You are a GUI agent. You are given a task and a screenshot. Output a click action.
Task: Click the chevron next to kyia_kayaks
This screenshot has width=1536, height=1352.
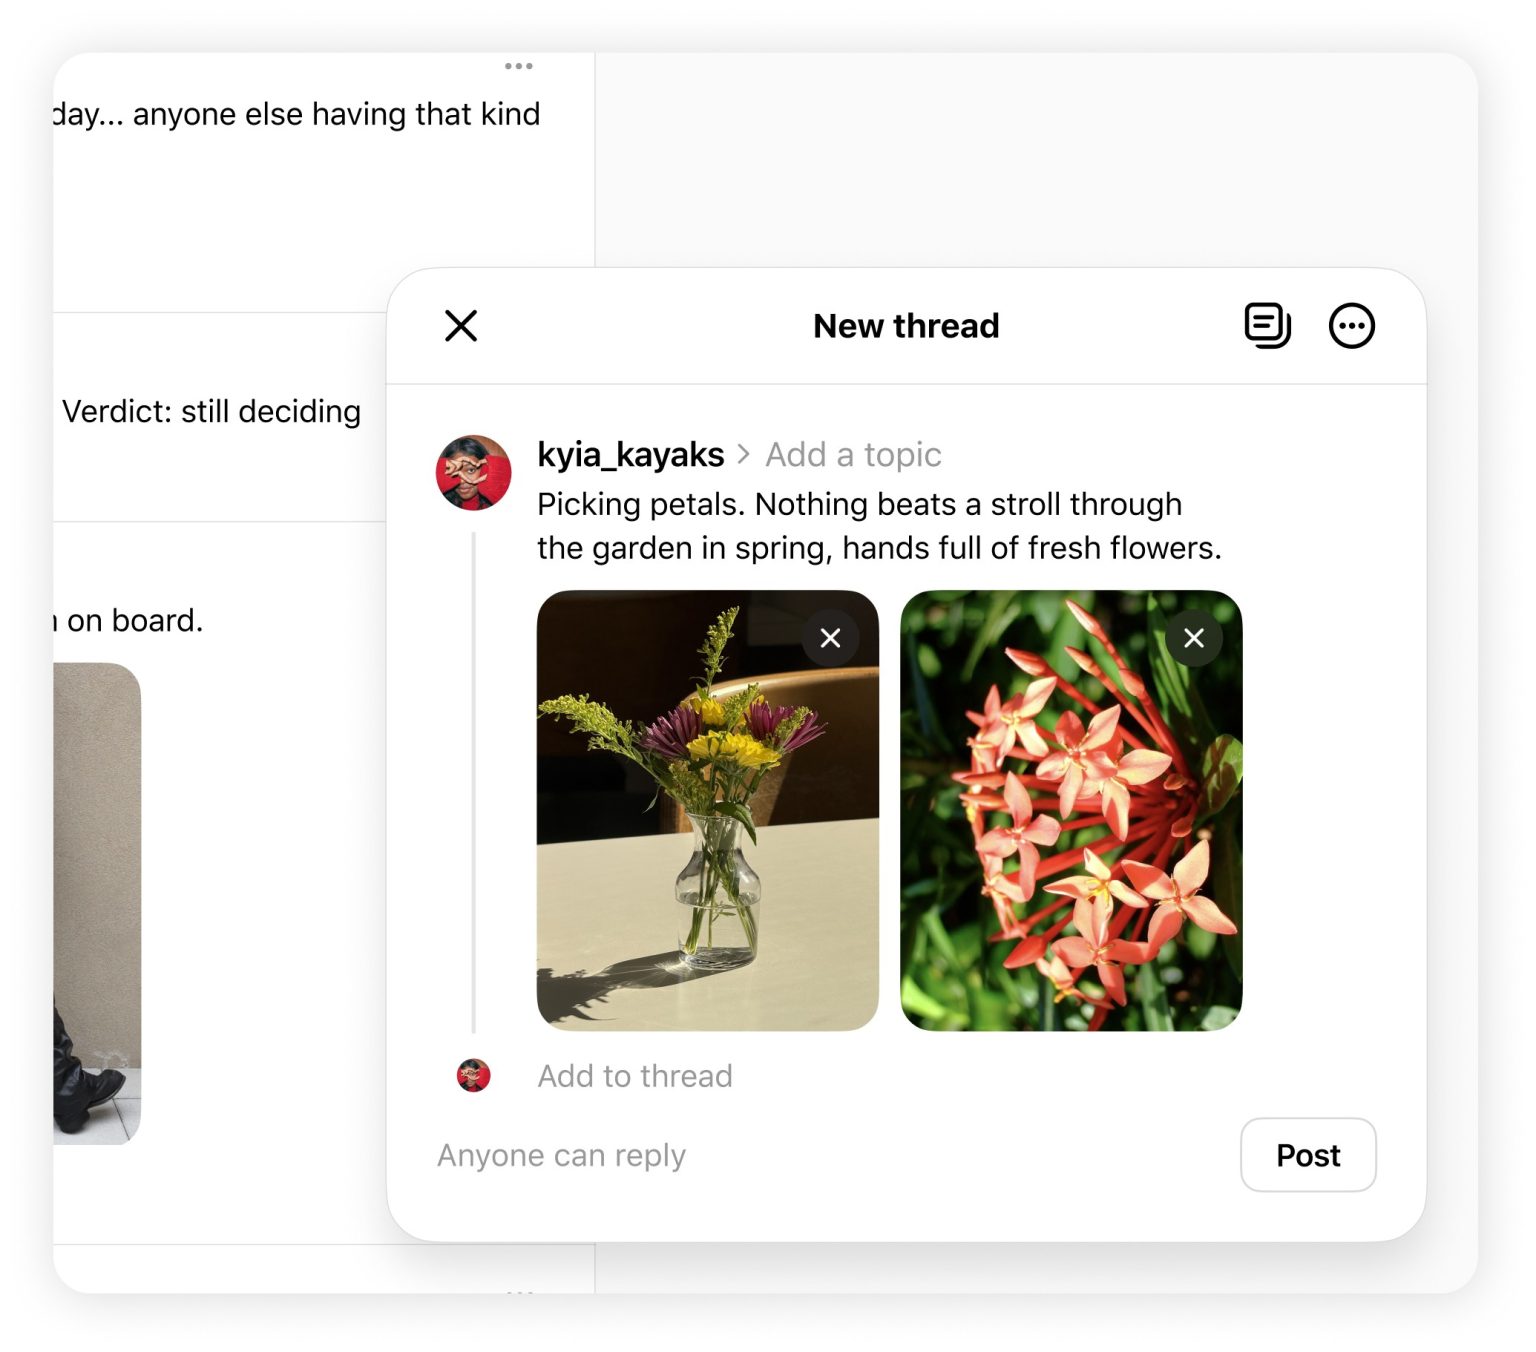point(743,455)
